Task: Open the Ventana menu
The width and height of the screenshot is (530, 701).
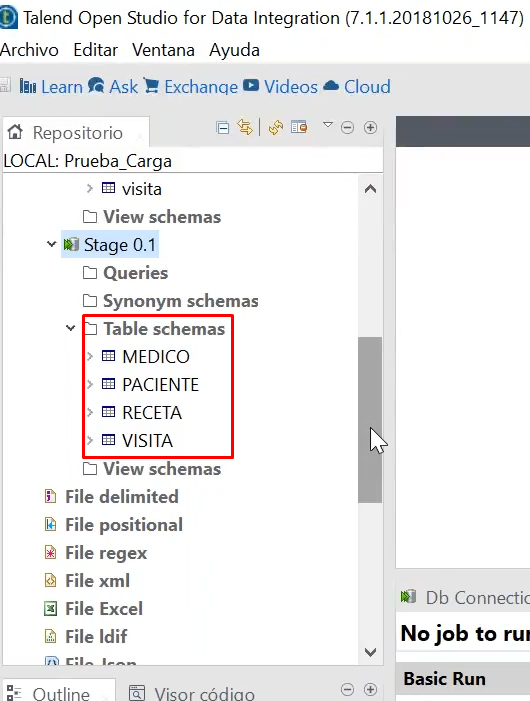Action: point(163,50)
